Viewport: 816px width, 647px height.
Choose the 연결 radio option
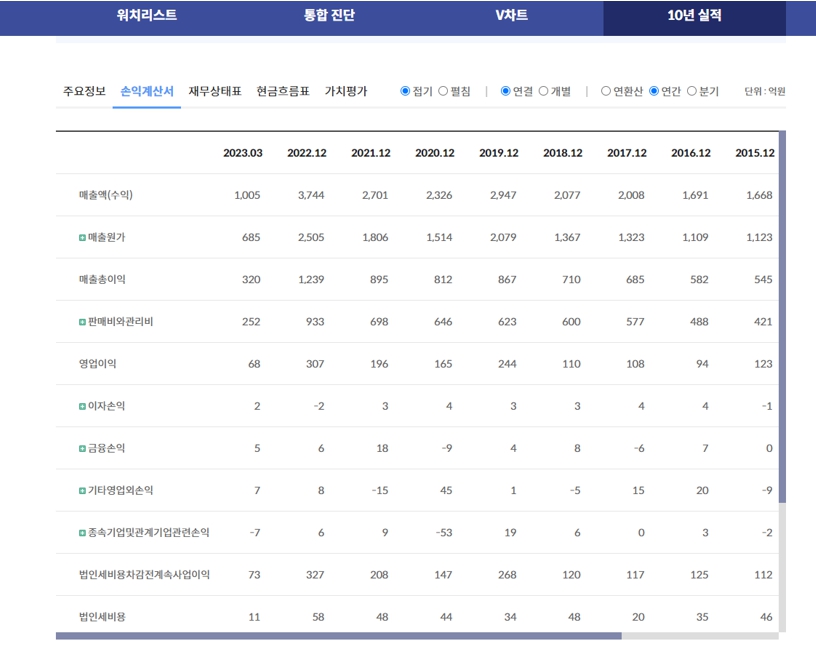click(x=505, y=91)
